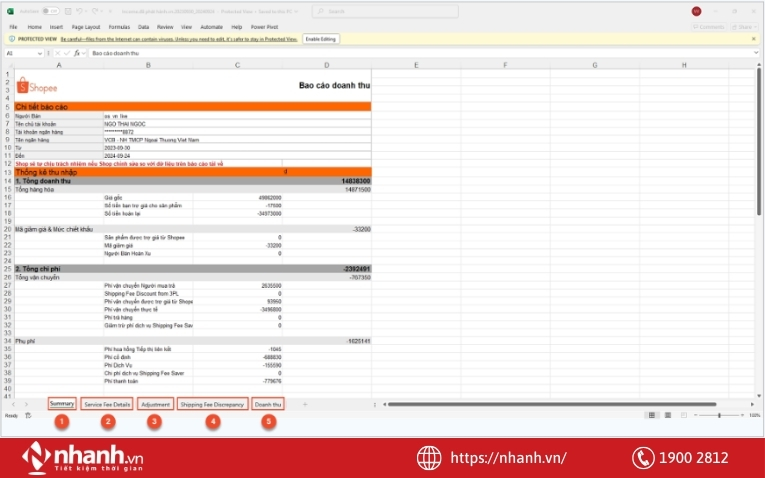Switch to Shipping Fee Discrepancy sheet

click(211, 404)
